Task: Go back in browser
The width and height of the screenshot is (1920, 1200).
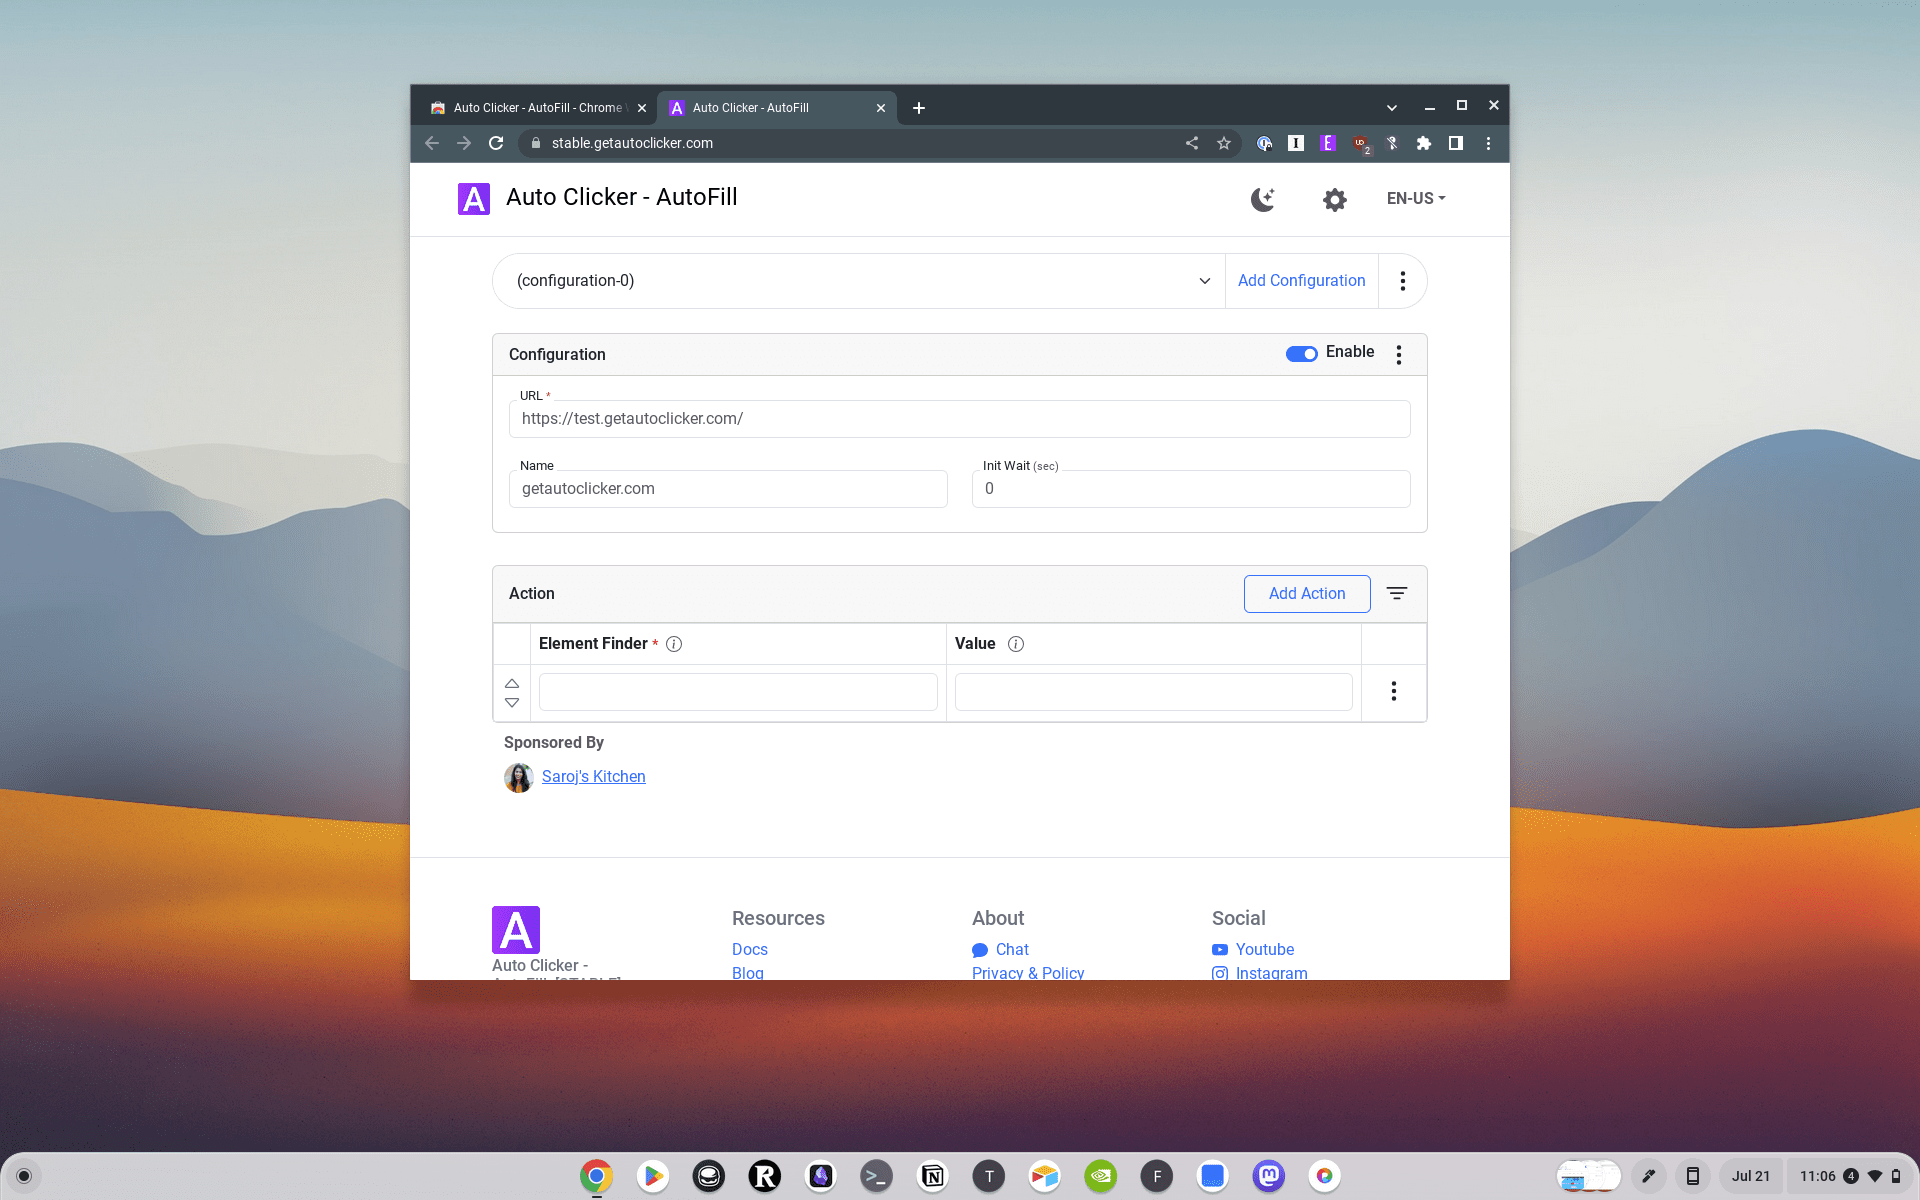Action: point(432,143)
